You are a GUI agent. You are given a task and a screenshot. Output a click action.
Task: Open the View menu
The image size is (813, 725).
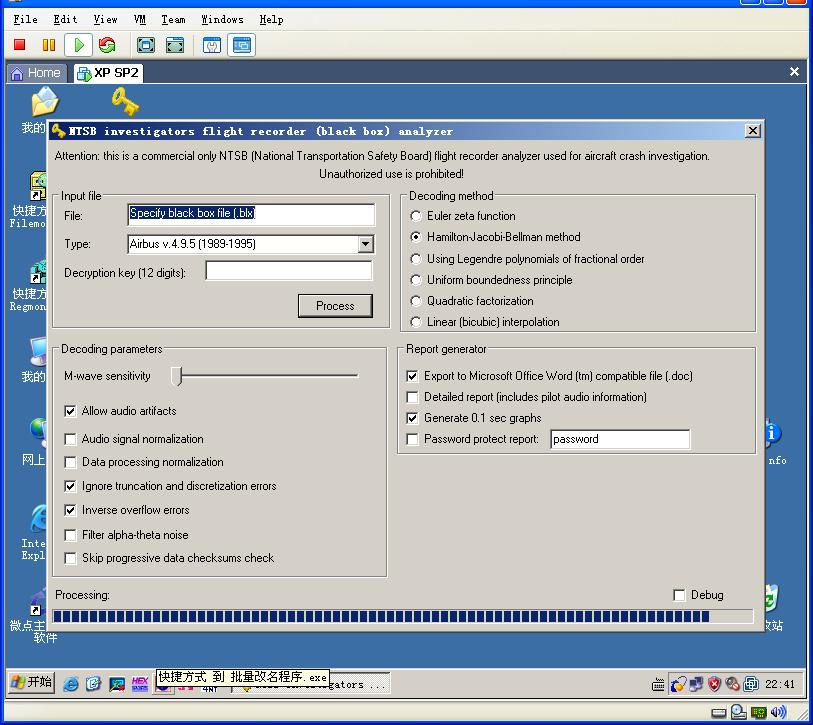pyautogui.click(x=105, y=20)
